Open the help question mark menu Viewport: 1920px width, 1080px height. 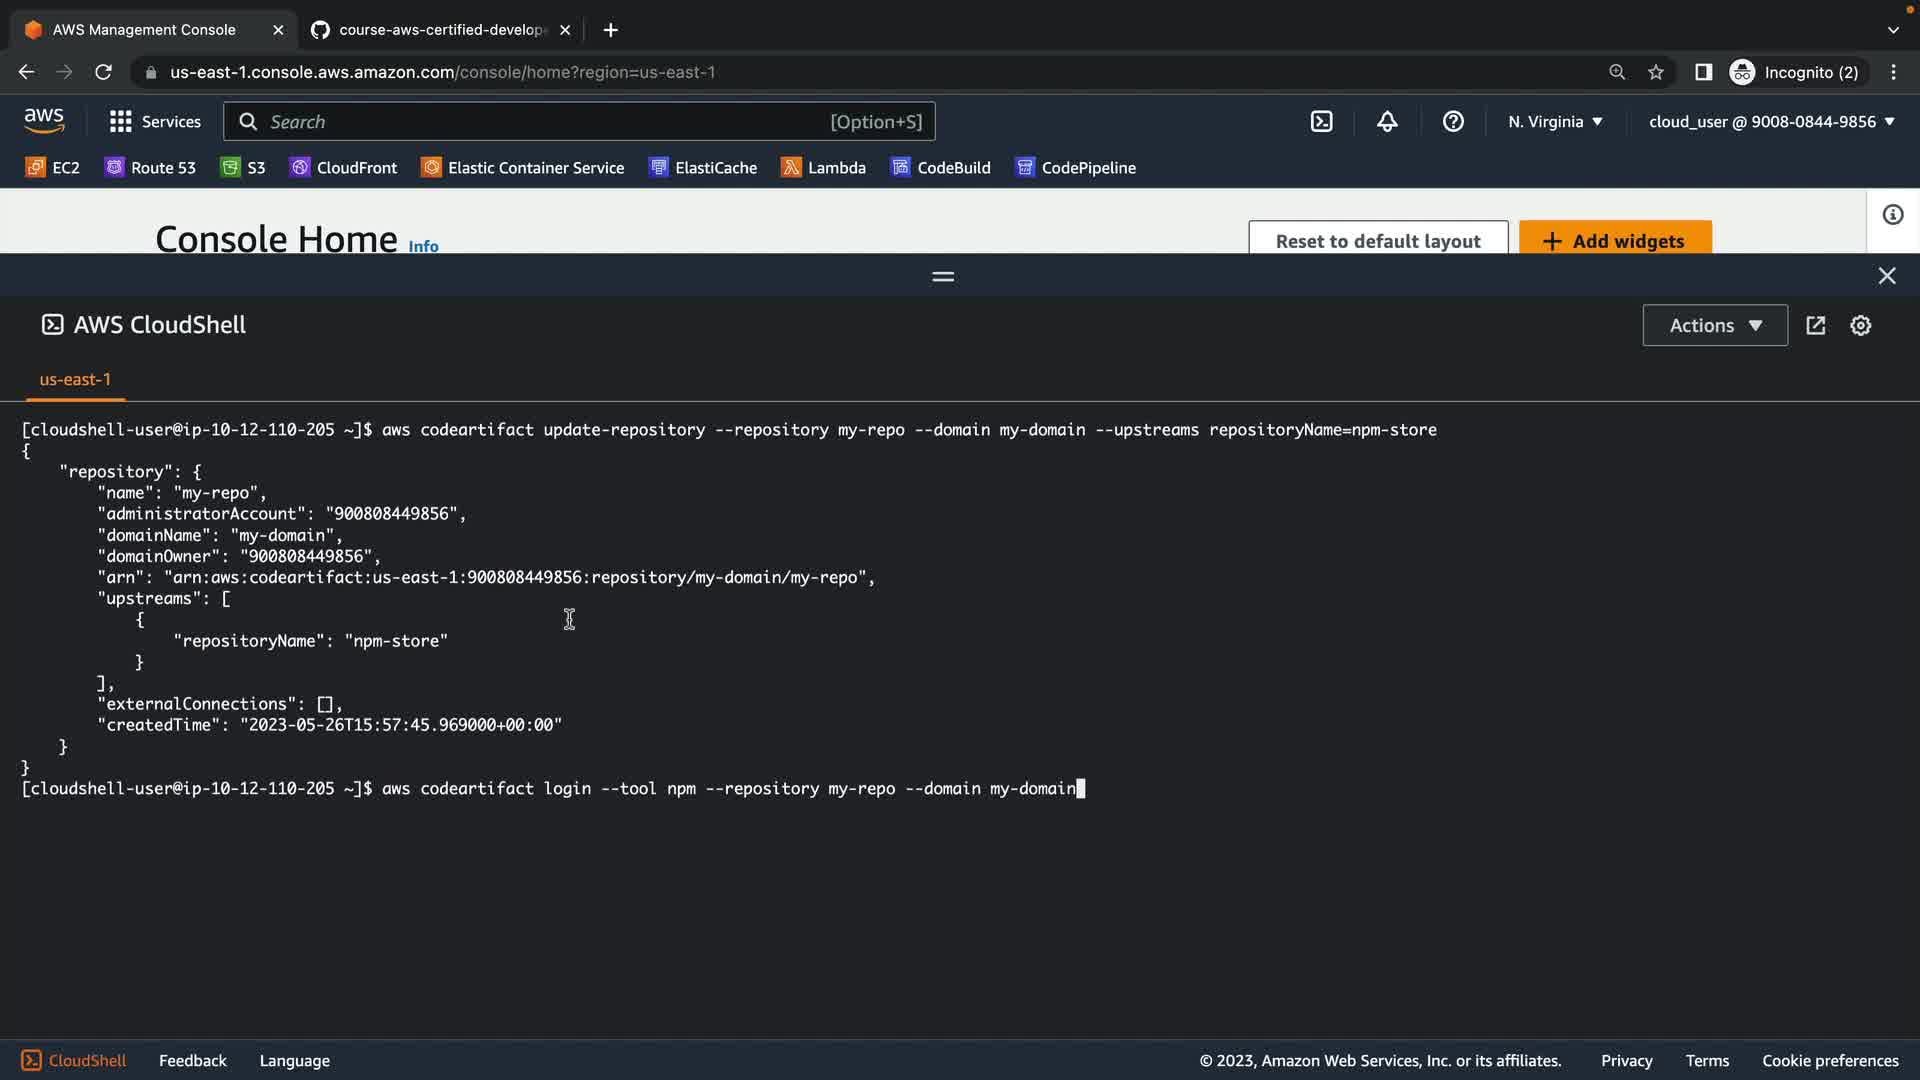pyautogui.click(x=1453, y=121)
